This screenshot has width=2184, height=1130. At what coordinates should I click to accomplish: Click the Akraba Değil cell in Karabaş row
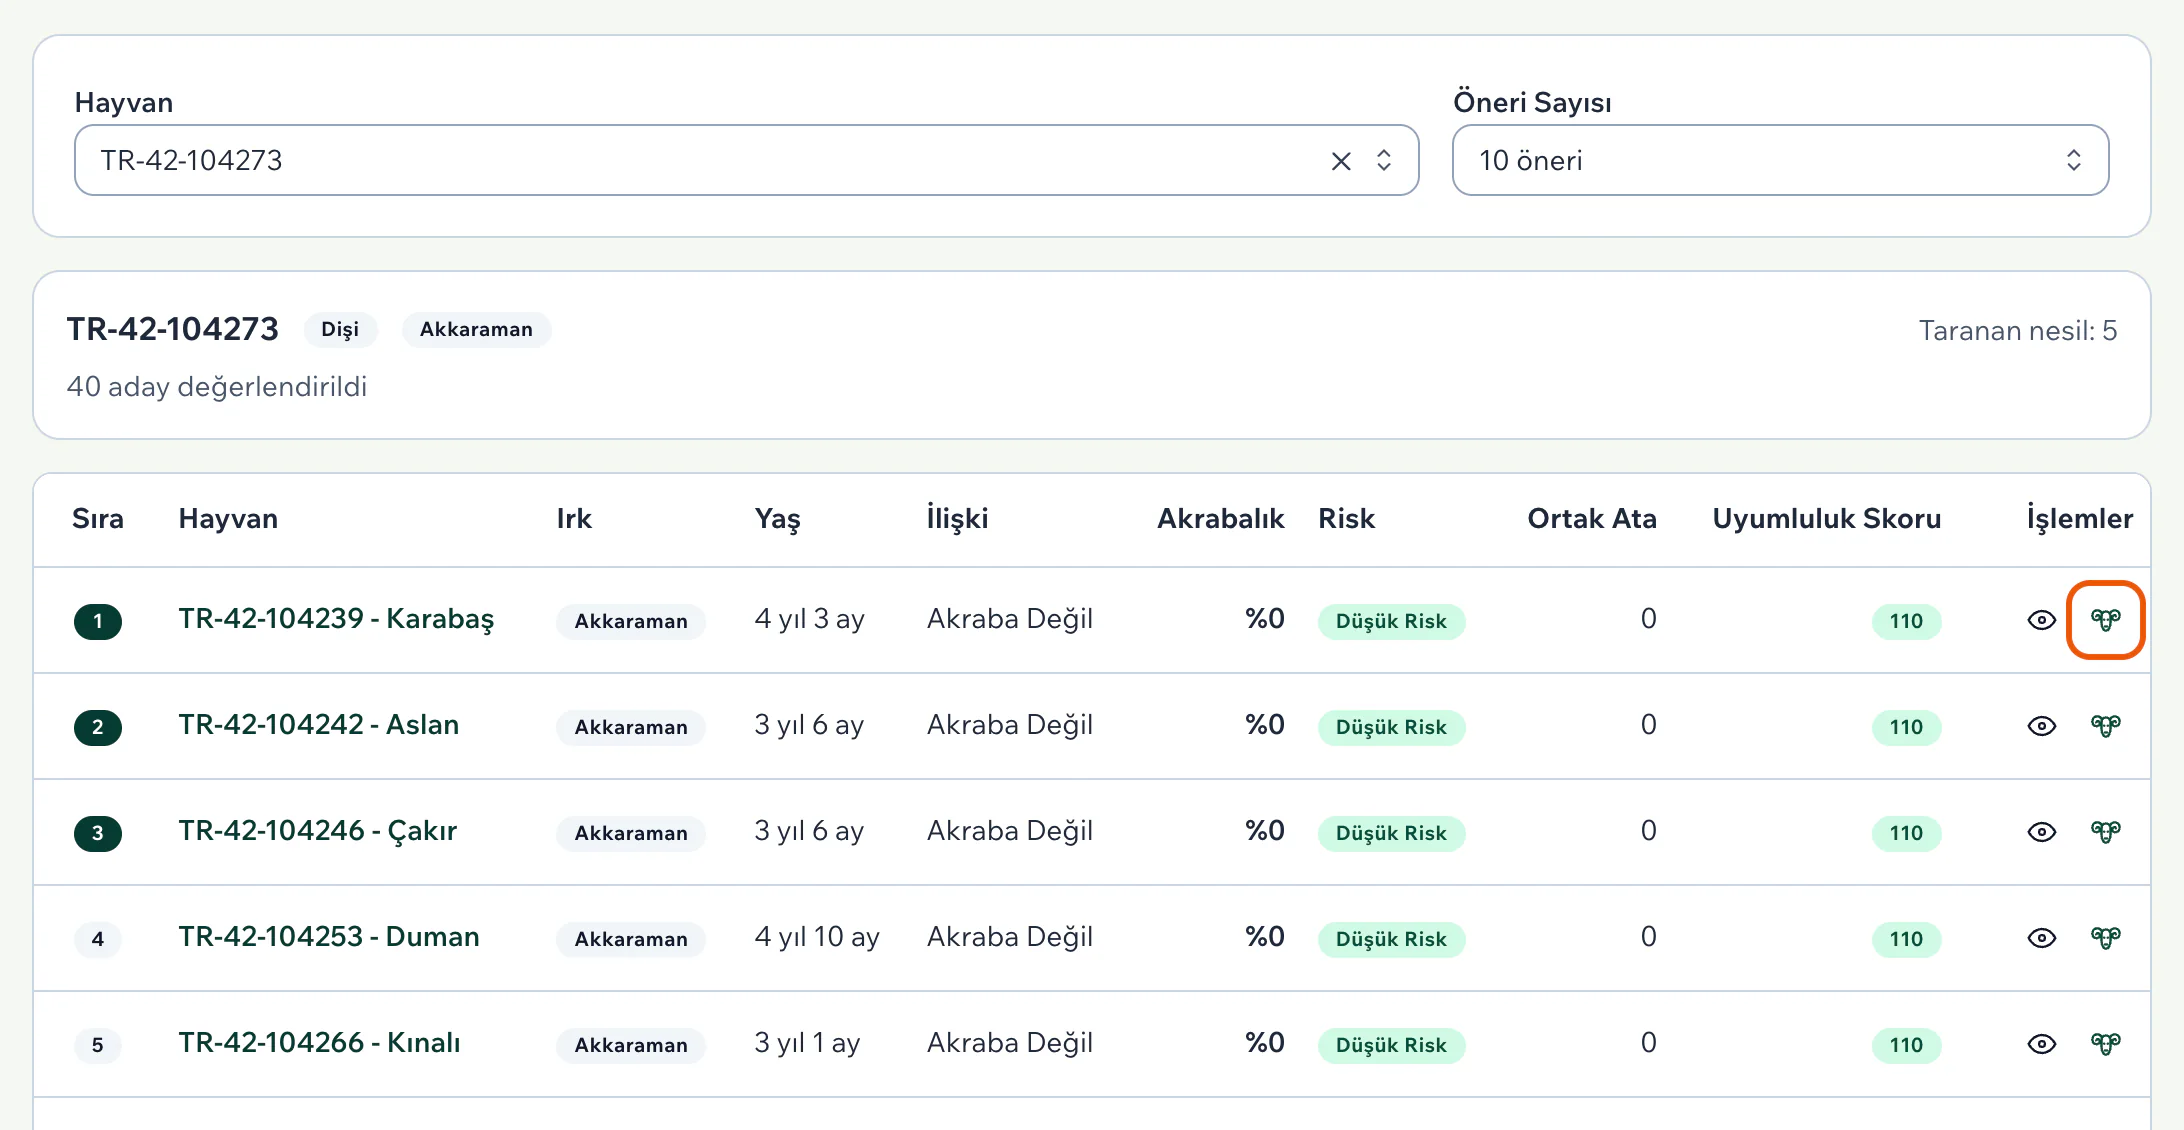pos(1009,619)
